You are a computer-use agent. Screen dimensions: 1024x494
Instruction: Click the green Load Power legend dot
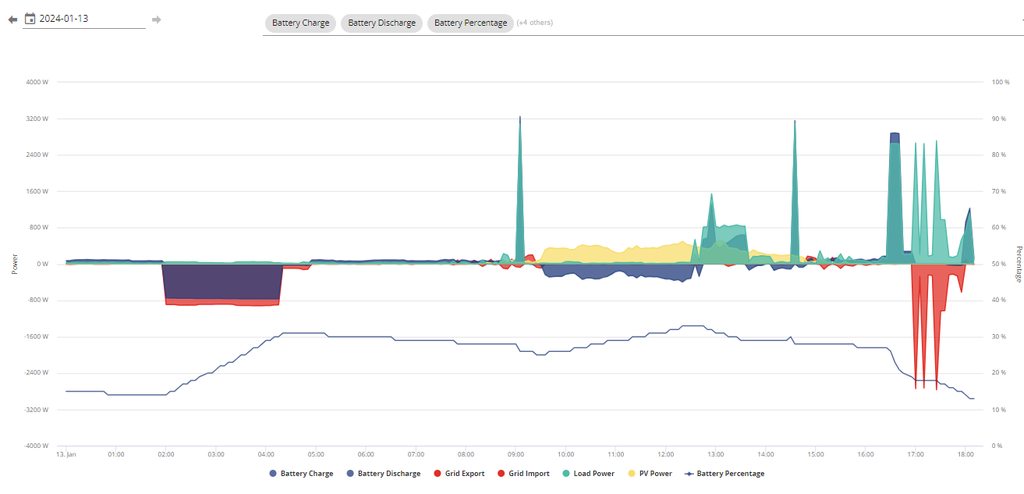click(x=565, y=473)
